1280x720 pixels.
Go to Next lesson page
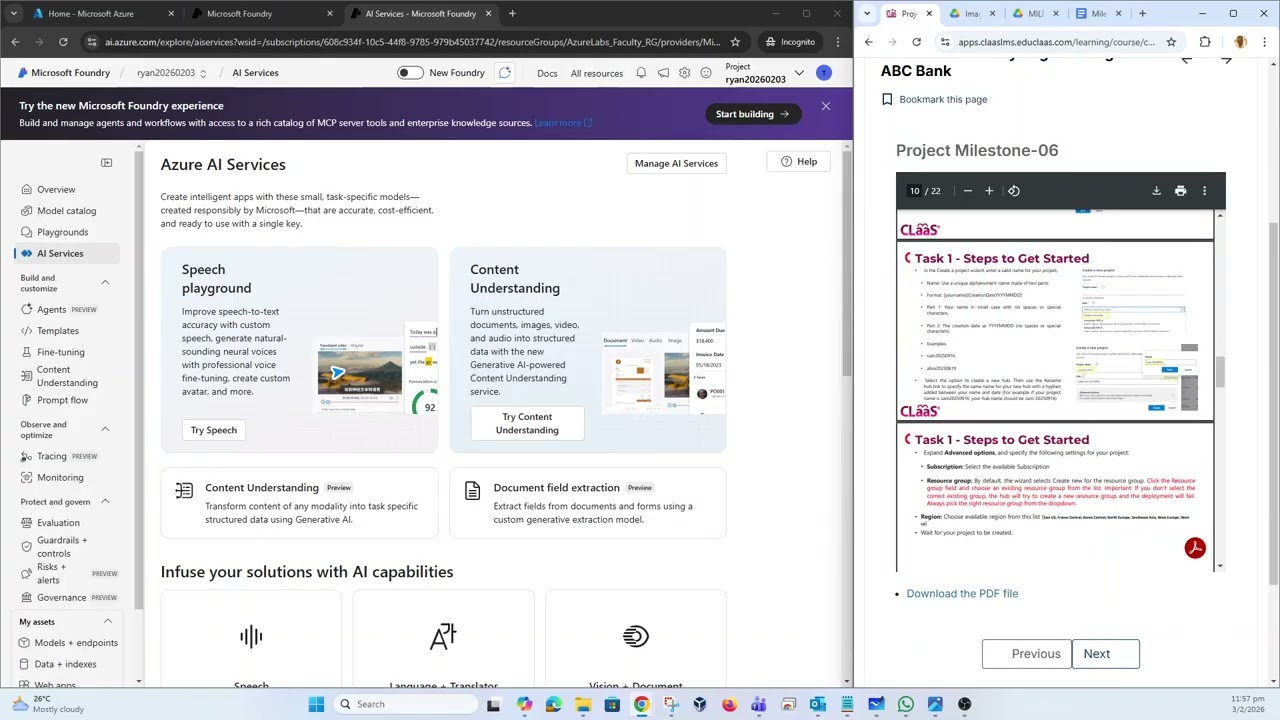click(x=1104, y=654)
